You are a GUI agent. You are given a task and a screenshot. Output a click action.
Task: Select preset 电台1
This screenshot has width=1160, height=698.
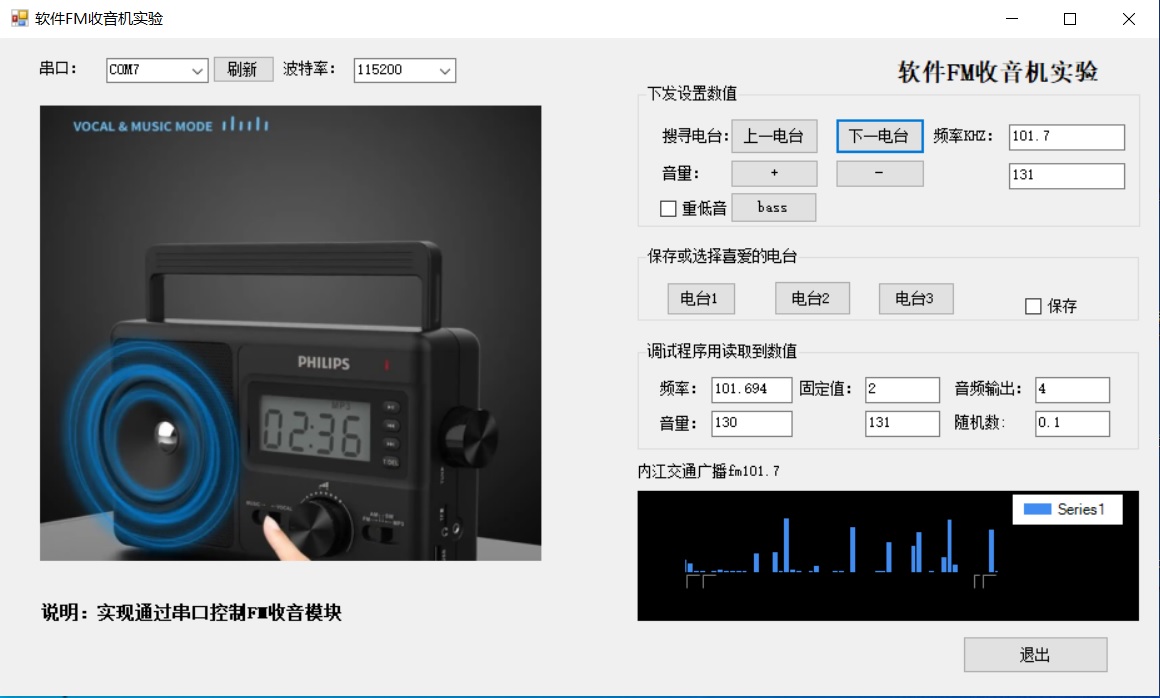tap(700, 299)
